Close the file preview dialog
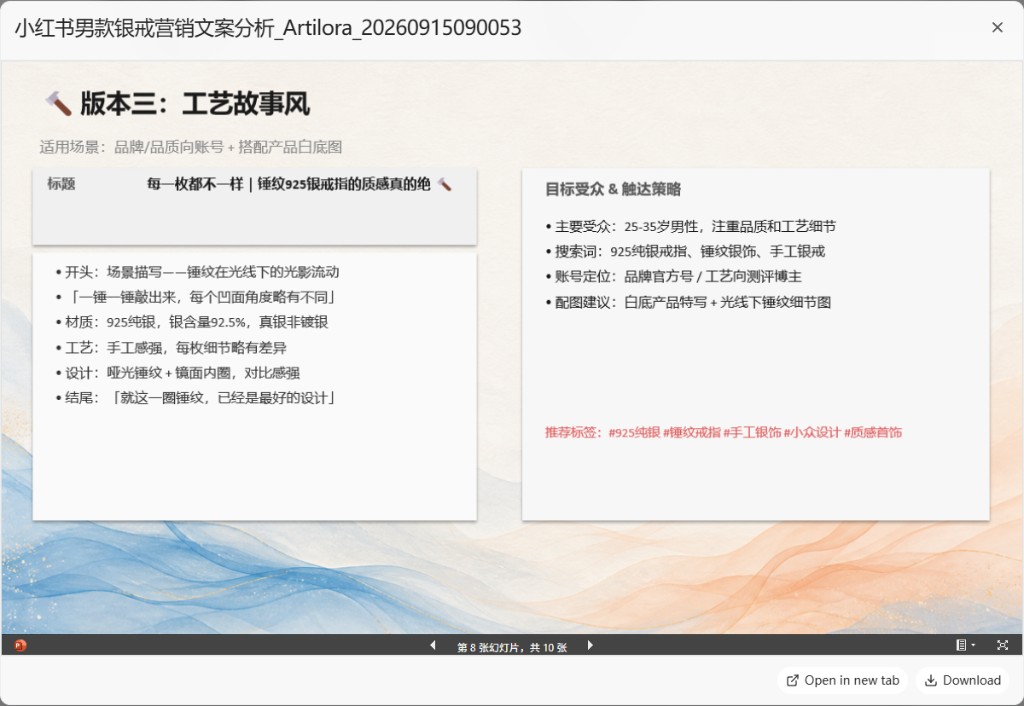 (x=997, y=27)
